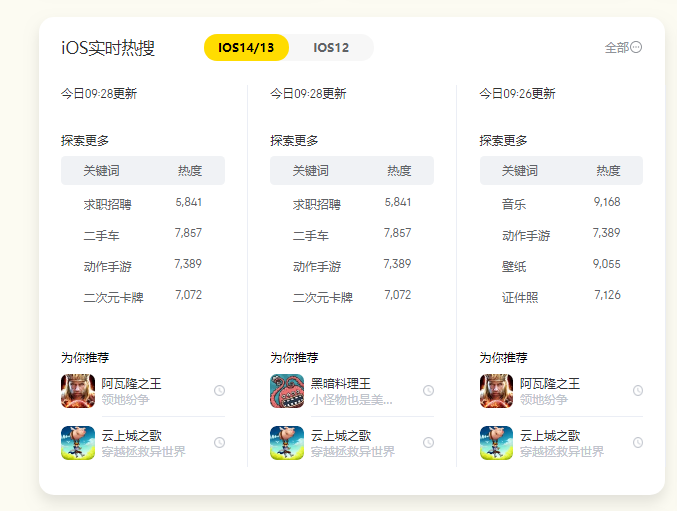Click 5,841 value in left column
Viewport: 677px width, 511px height.
pyautogui.click(x=189, y=202)
